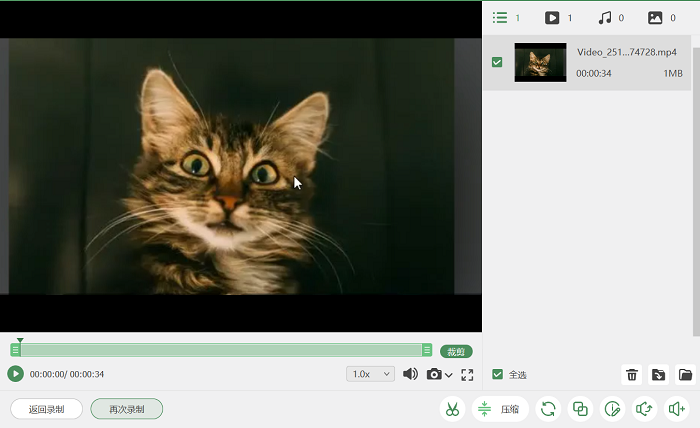Toggle the 全选 select all checkbox
This screenshot has height=428, width=700.
coord(497,374)
